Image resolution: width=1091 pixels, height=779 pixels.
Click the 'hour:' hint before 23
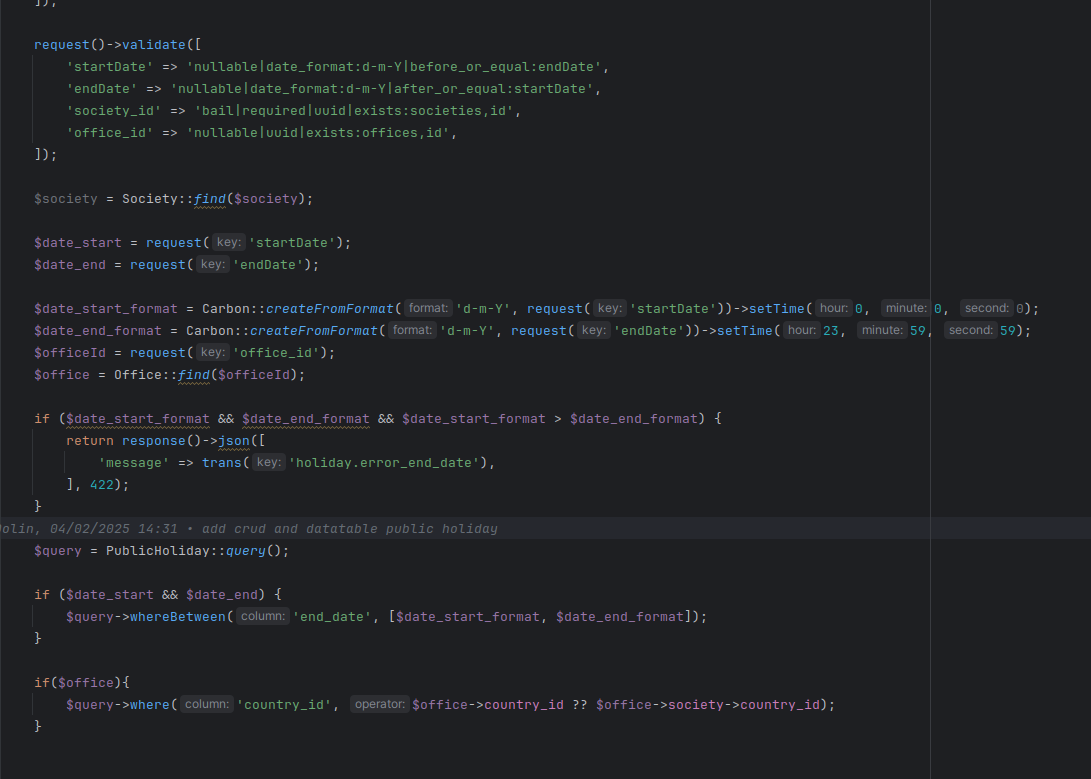pos(802,330)
